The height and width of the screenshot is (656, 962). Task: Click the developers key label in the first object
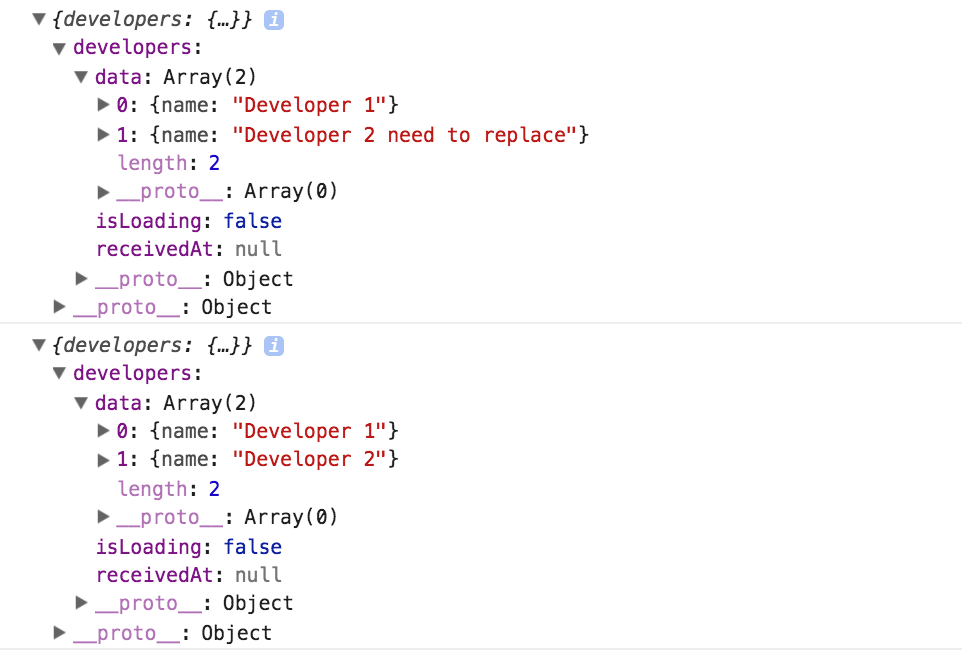click(134, 47)
